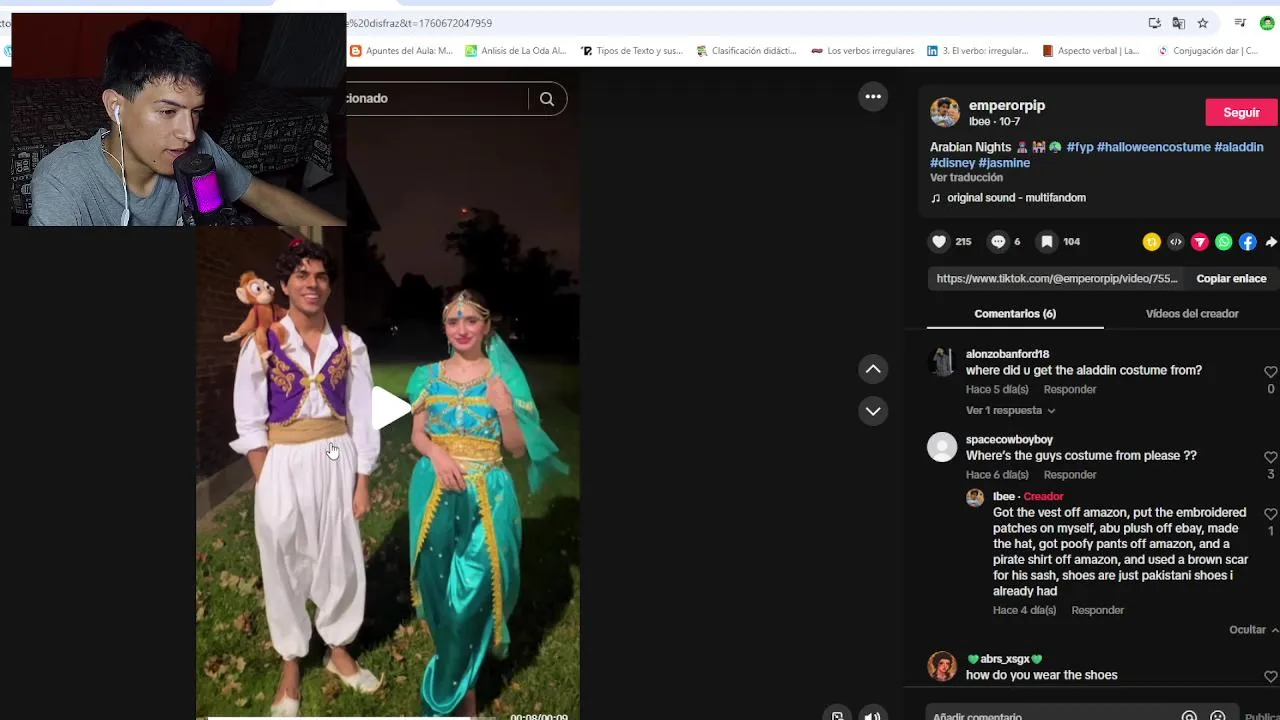Click the 'Seguir' follow button

click(1241, 112)
